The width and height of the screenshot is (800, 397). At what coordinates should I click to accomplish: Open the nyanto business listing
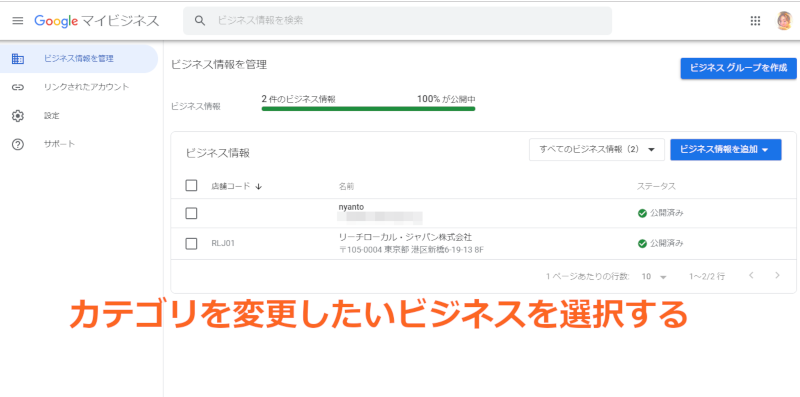point(351,207)
